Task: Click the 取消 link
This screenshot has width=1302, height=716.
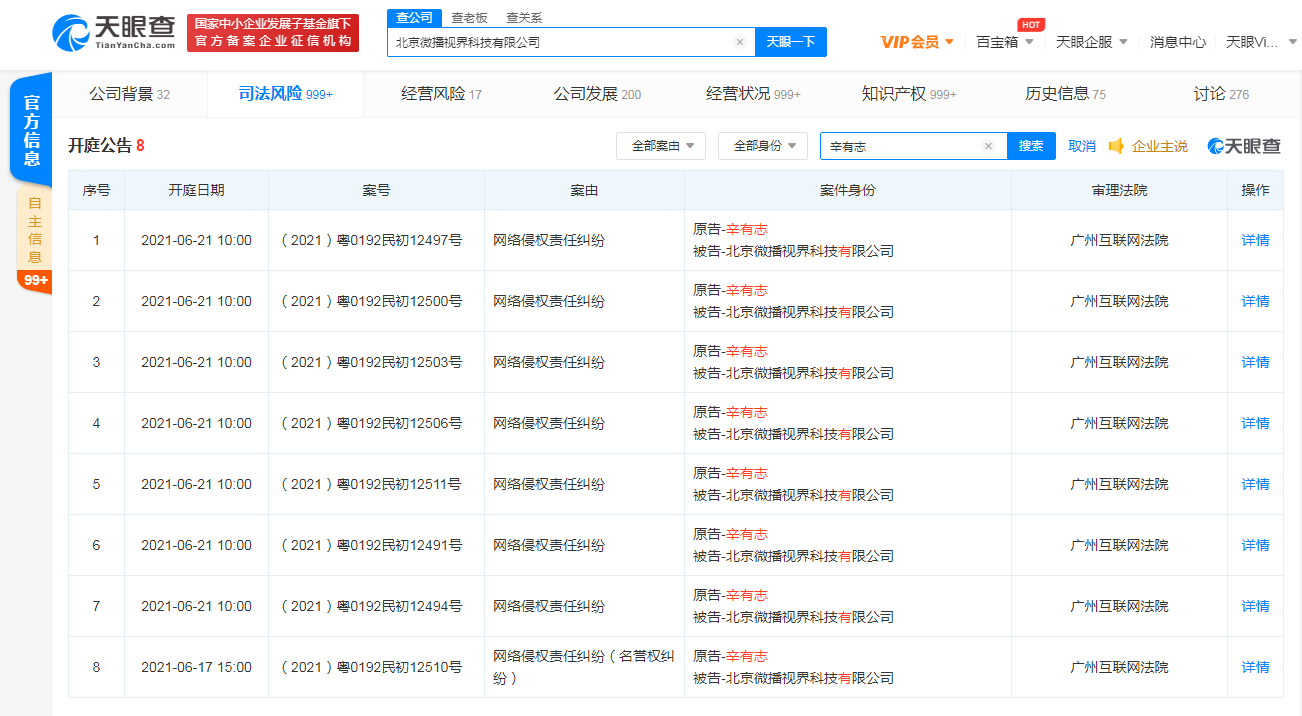Action: point(1082,146)
